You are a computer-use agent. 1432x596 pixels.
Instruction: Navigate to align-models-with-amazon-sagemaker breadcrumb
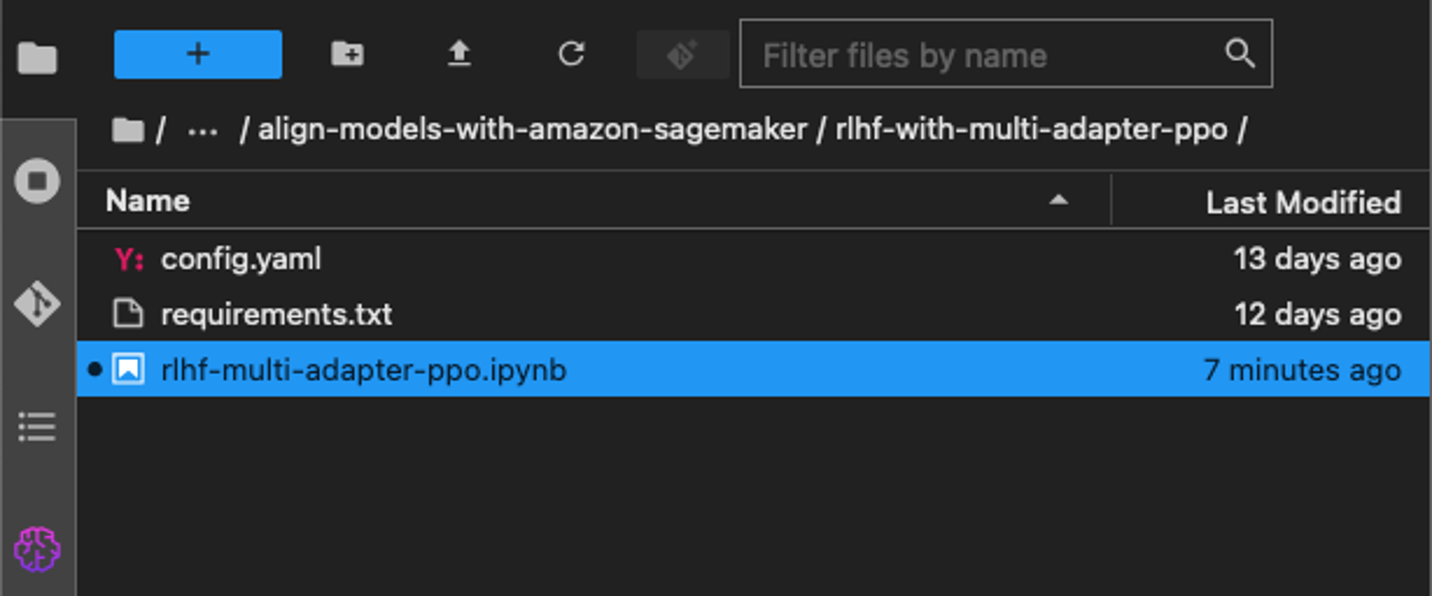coord(532,130)
